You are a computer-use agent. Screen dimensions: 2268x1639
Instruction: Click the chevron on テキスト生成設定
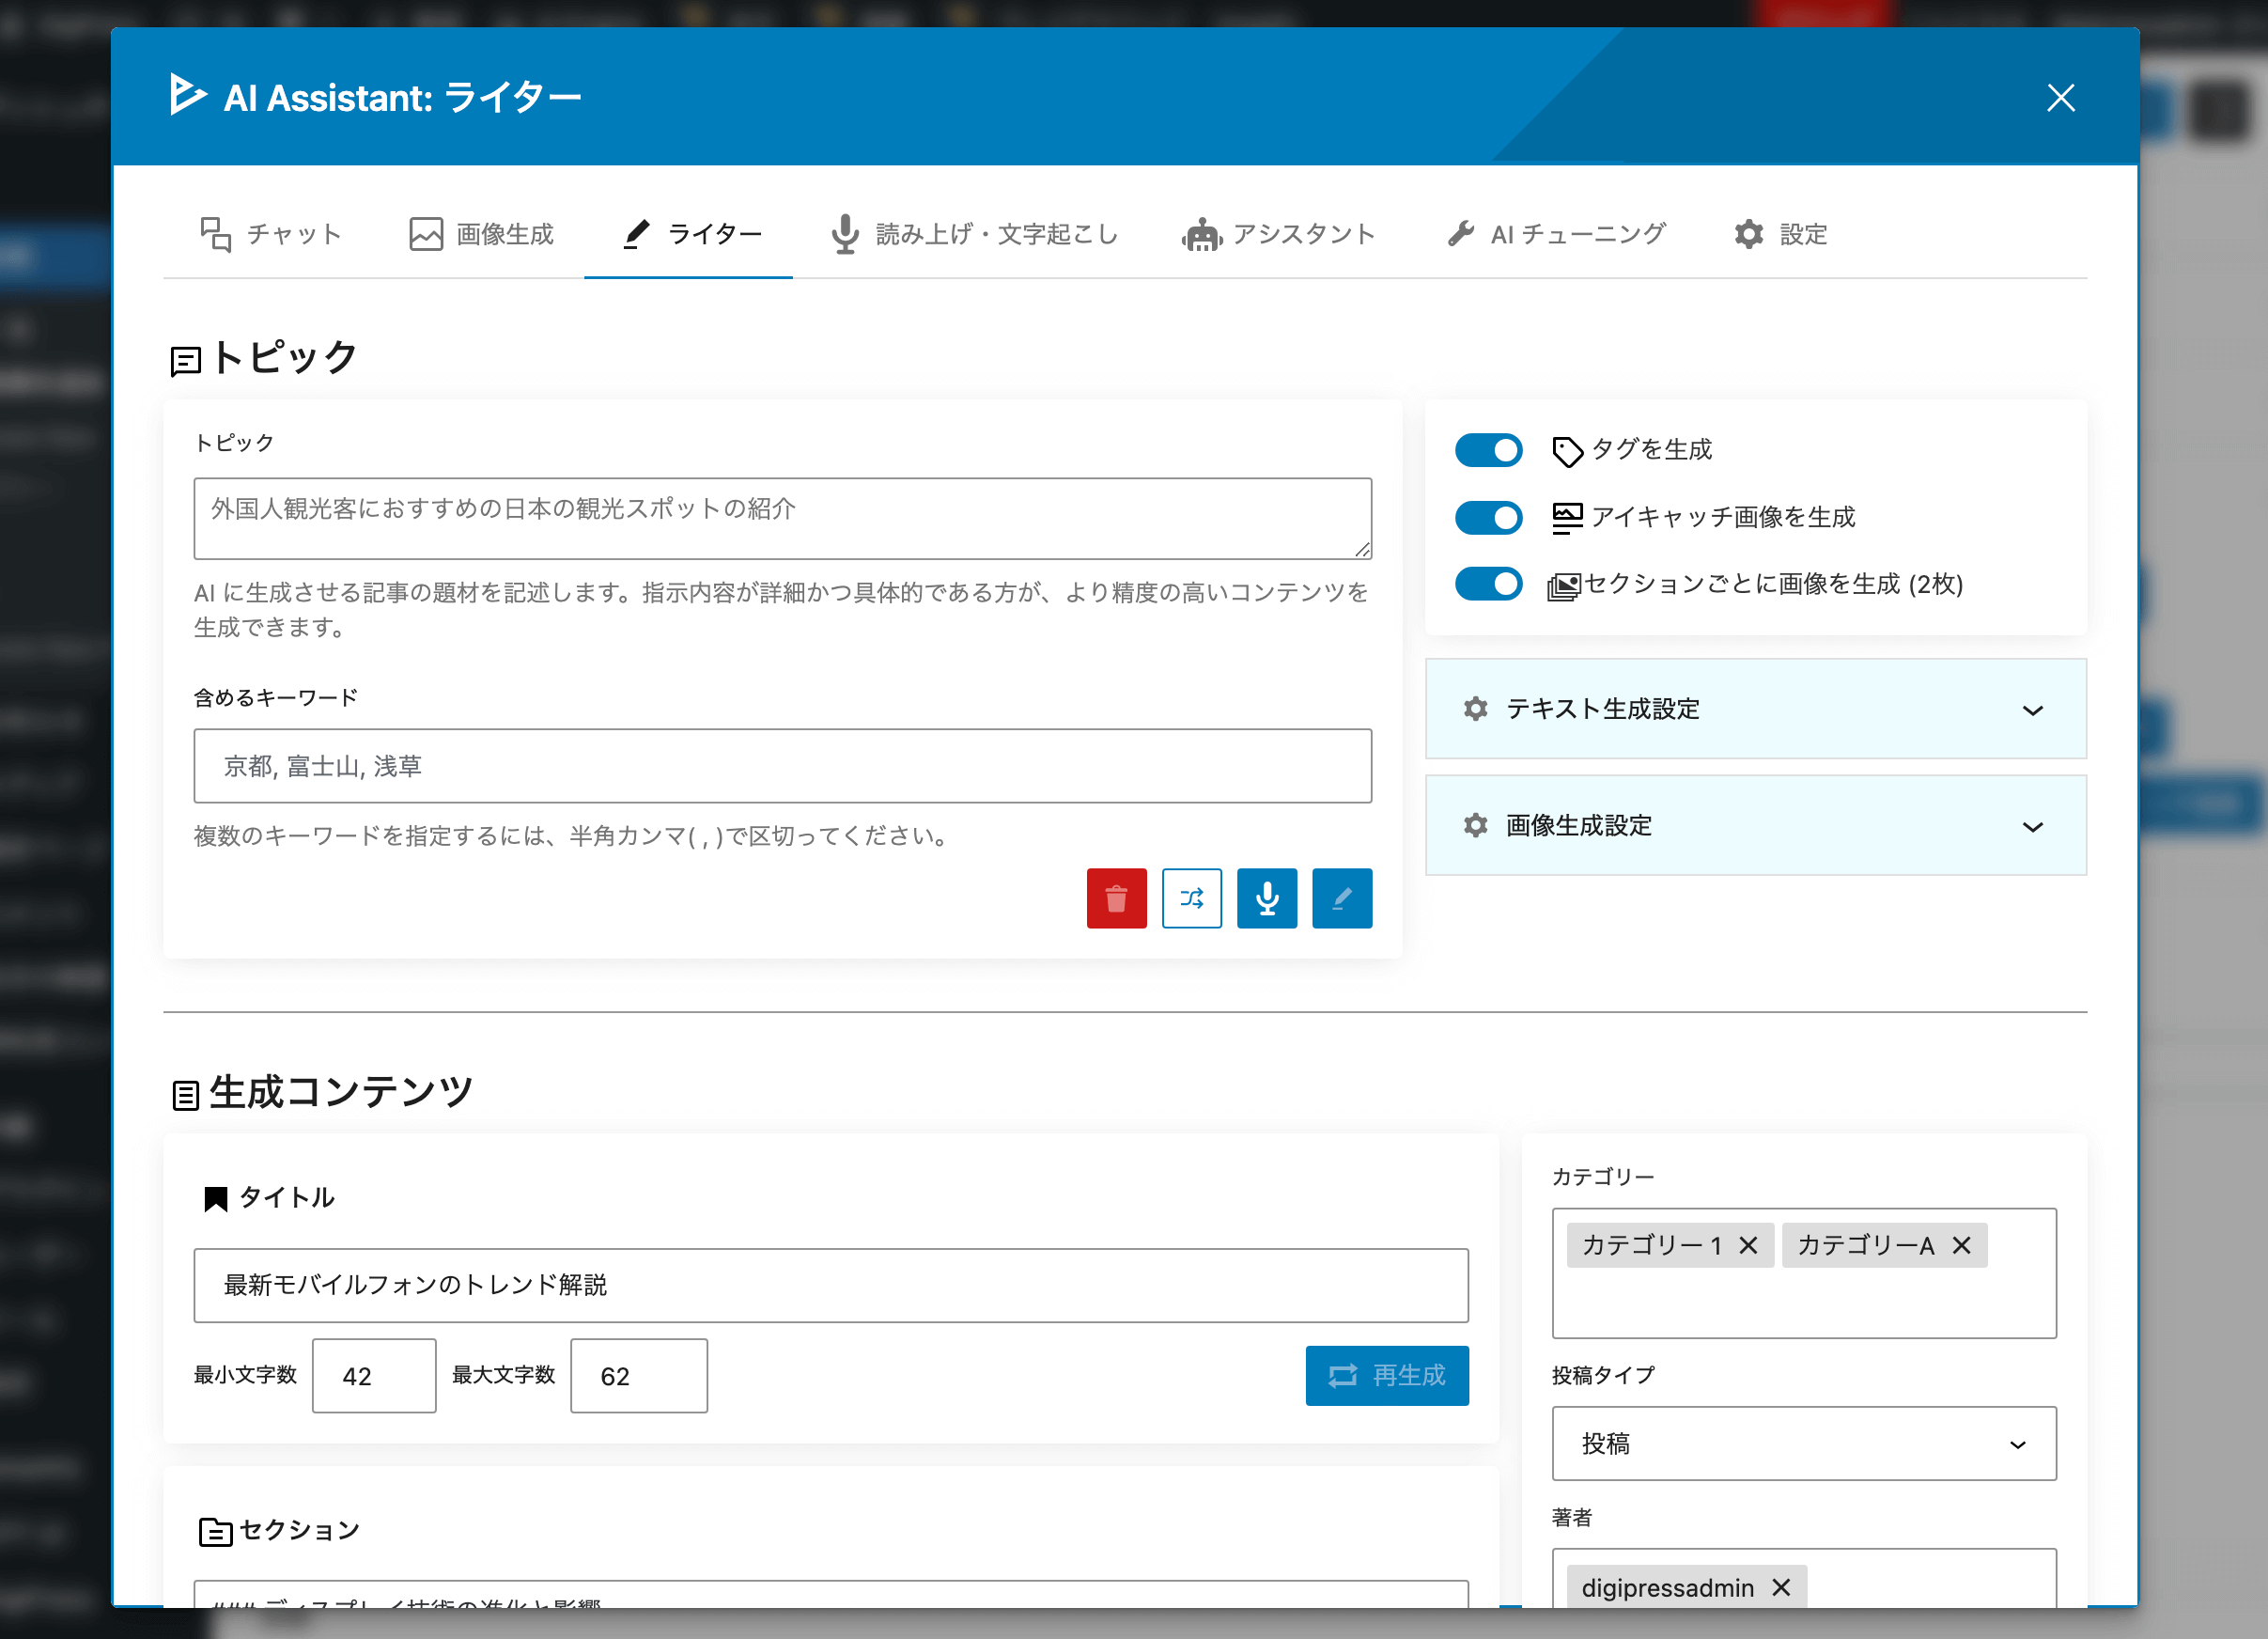click(2032, 710)
